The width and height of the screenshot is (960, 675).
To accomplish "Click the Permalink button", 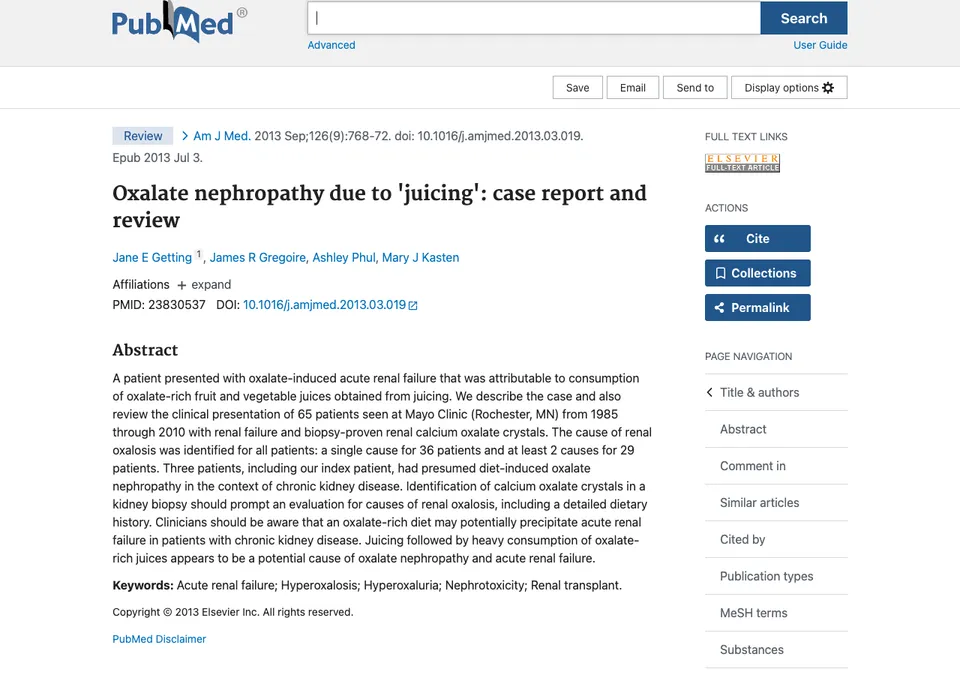I will click(757, 307).
